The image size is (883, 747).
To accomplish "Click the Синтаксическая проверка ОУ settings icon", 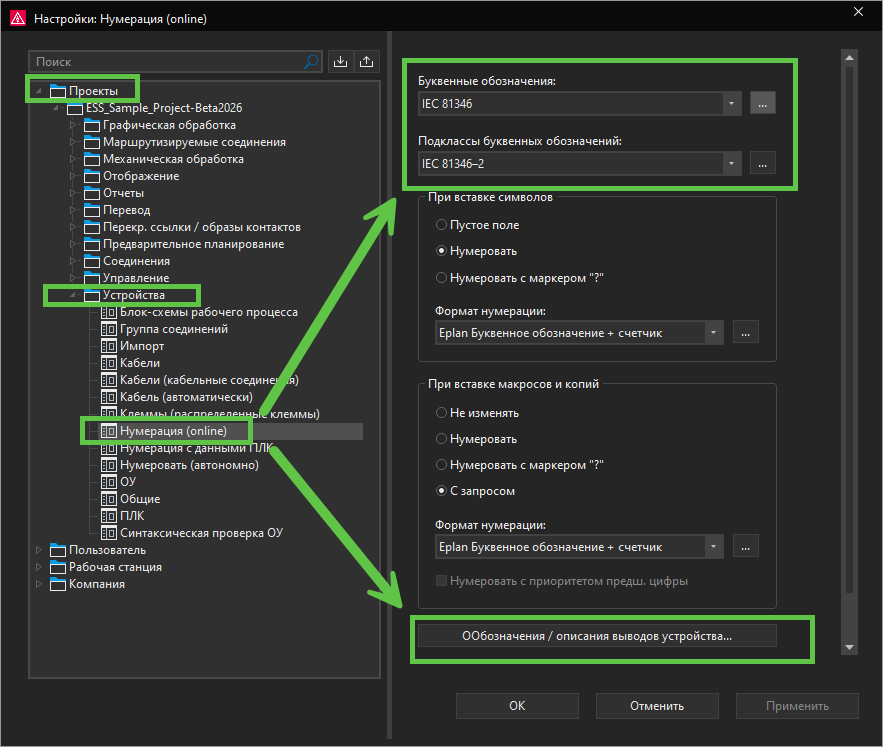I will click(109, 533).
